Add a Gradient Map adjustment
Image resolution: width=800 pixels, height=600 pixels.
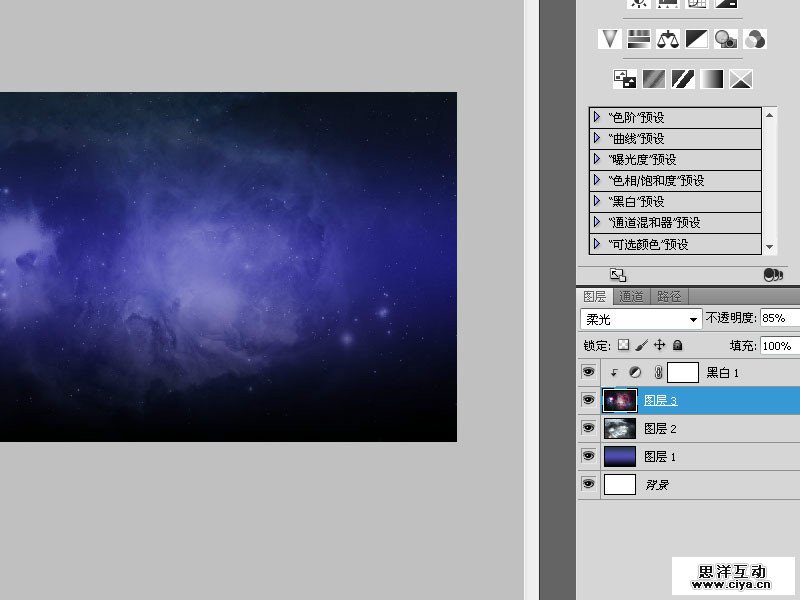(x=712, y=78)
